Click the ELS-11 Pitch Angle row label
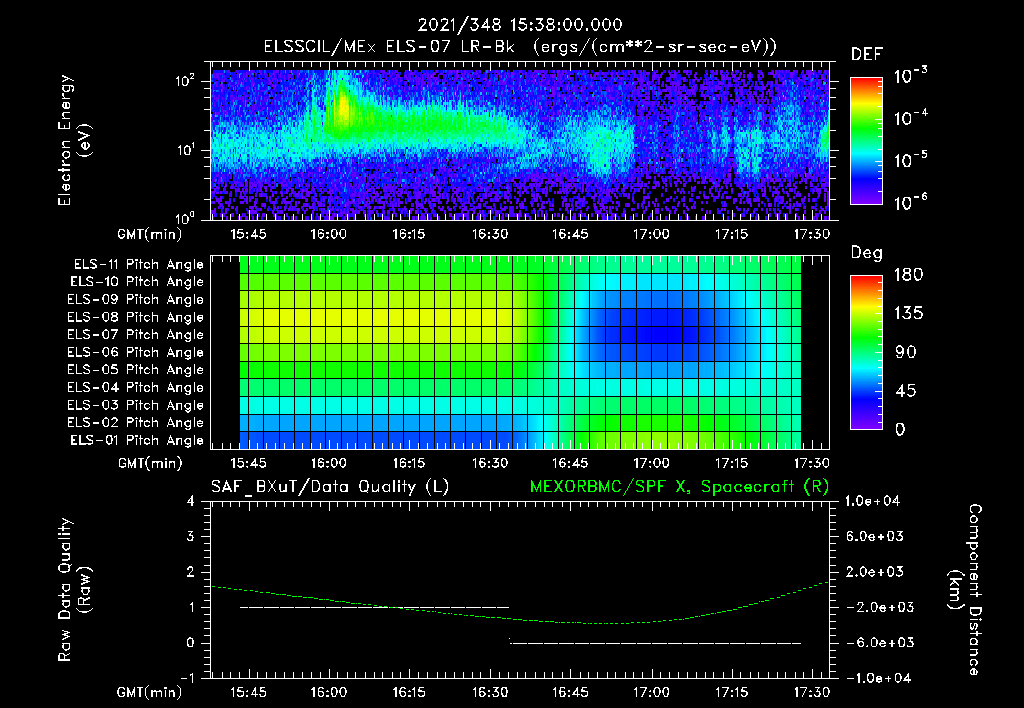Image resolution: width=1024 pixels, height=708 pixels. click(138, 265)
